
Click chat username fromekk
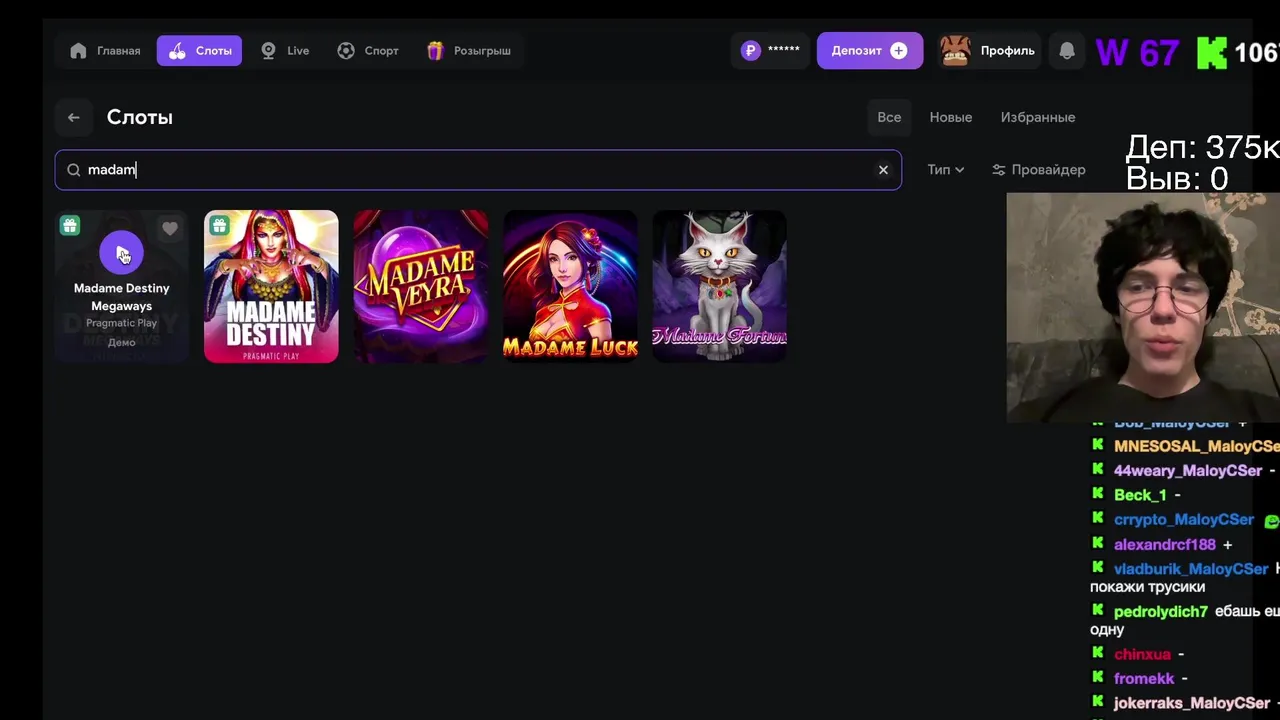point(1144,679)
